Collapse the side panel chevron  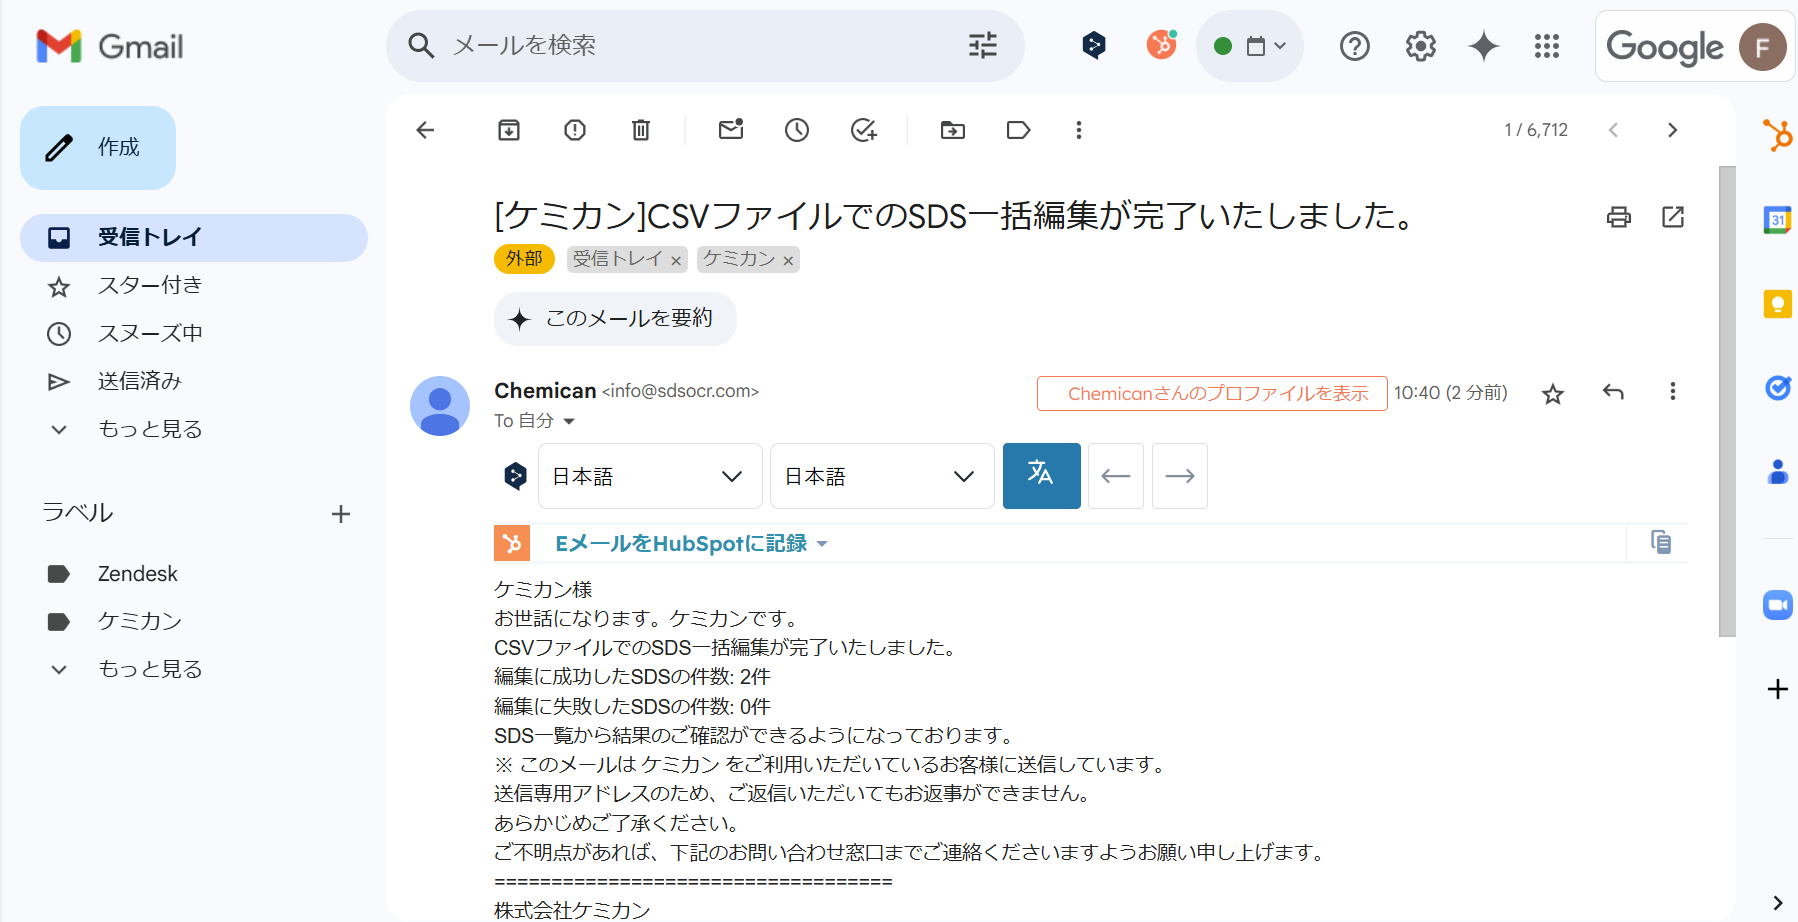pyautogui.click(x=1777, y=902)
